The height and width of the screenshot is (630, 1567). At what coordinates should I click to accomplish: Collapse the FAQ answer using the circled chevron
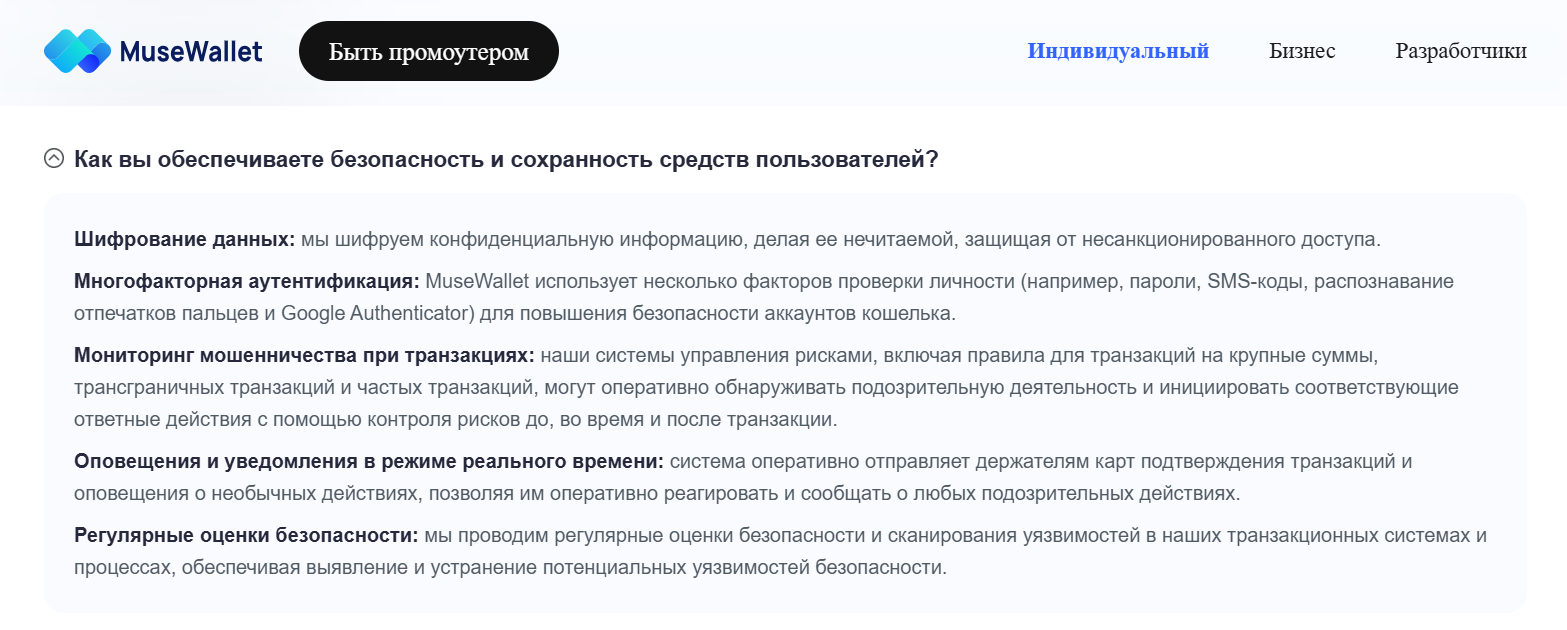click(54, 158)
